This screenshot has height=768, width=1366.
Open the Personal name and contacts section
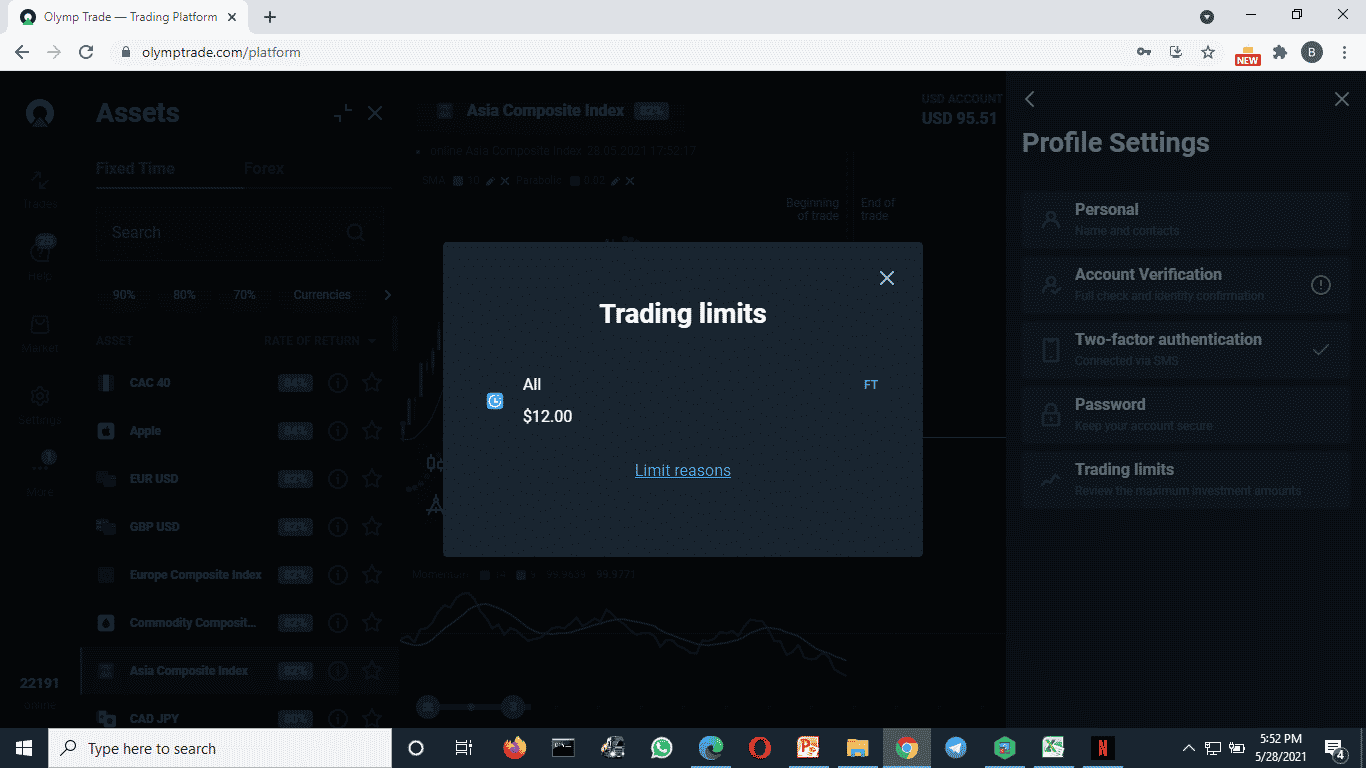click(x=1186, y=219)
